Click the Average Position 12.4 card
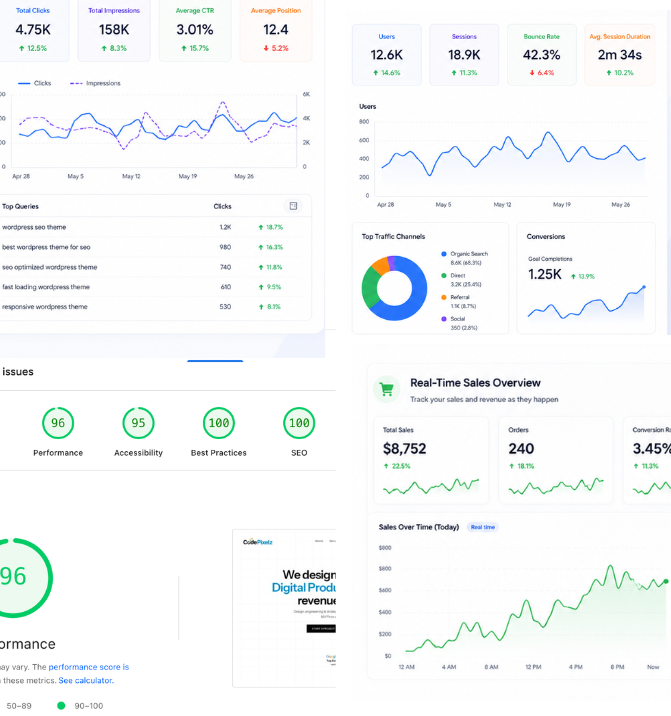671x716 pixels. pyautogui.click(x=276, y=30)
